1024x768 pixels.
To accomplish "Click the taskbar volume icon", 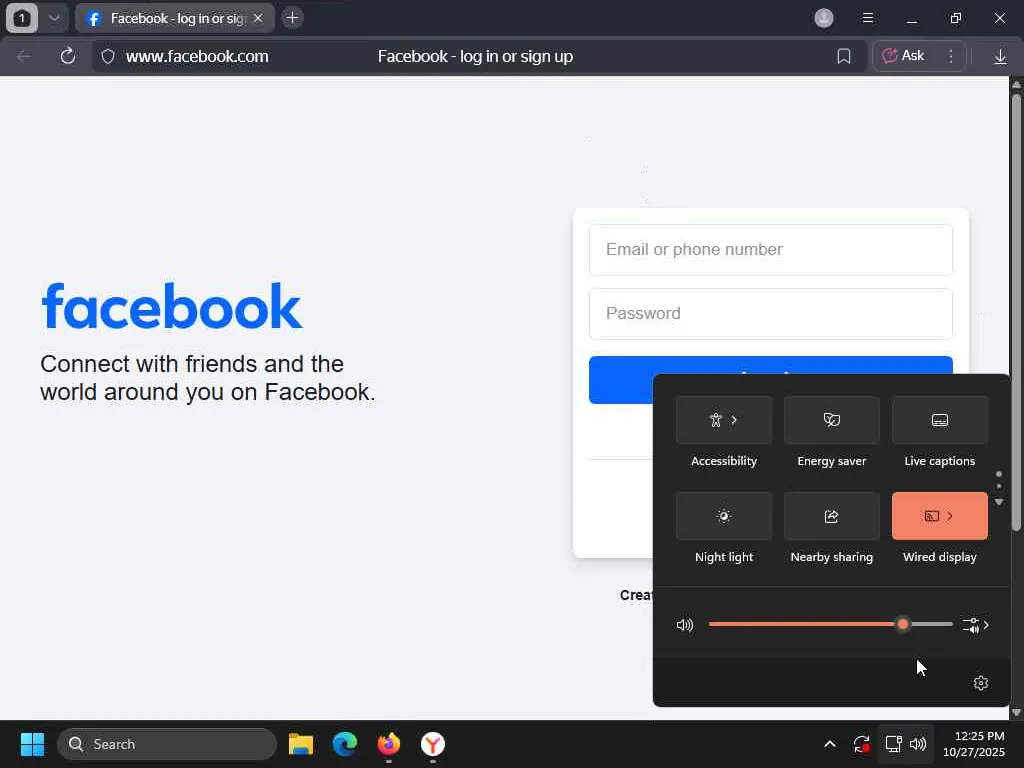I will [918, 744].
